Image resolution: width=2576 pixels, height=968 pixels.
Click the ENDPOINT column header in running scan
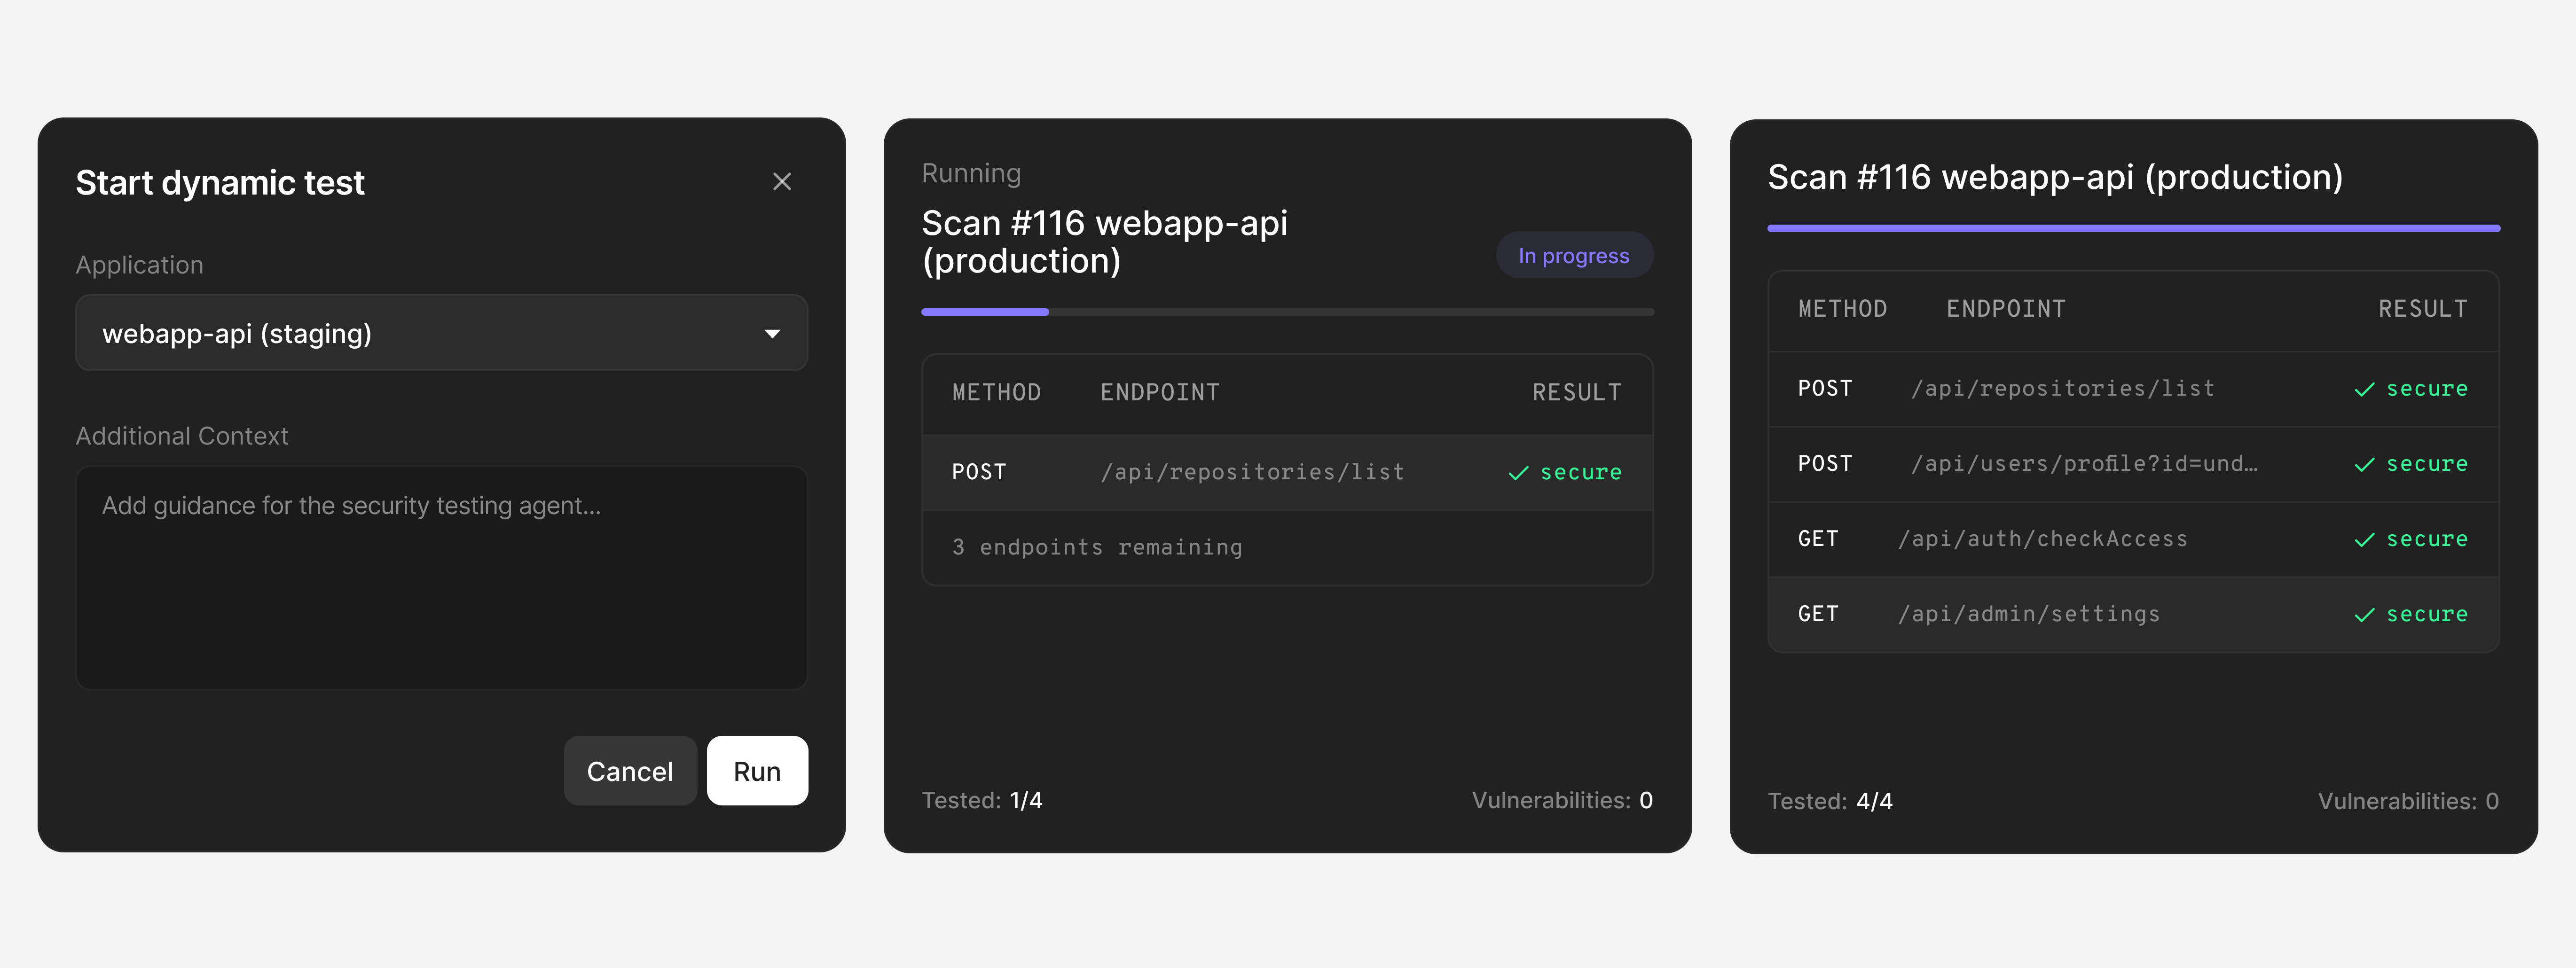[1160, 392]
